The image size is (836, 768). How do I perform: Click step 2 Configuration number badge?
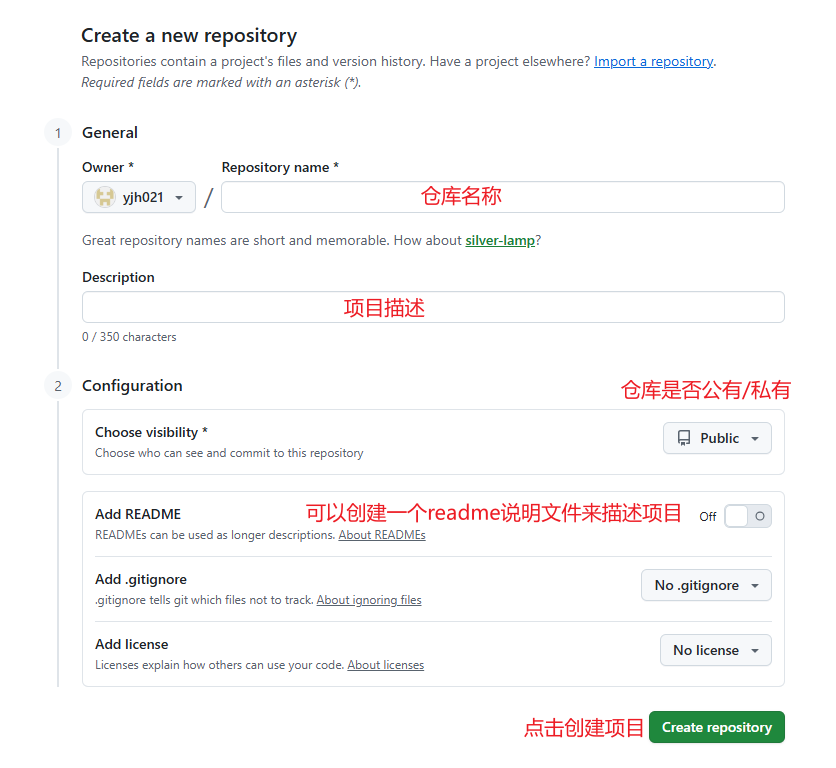pos(58,386)
